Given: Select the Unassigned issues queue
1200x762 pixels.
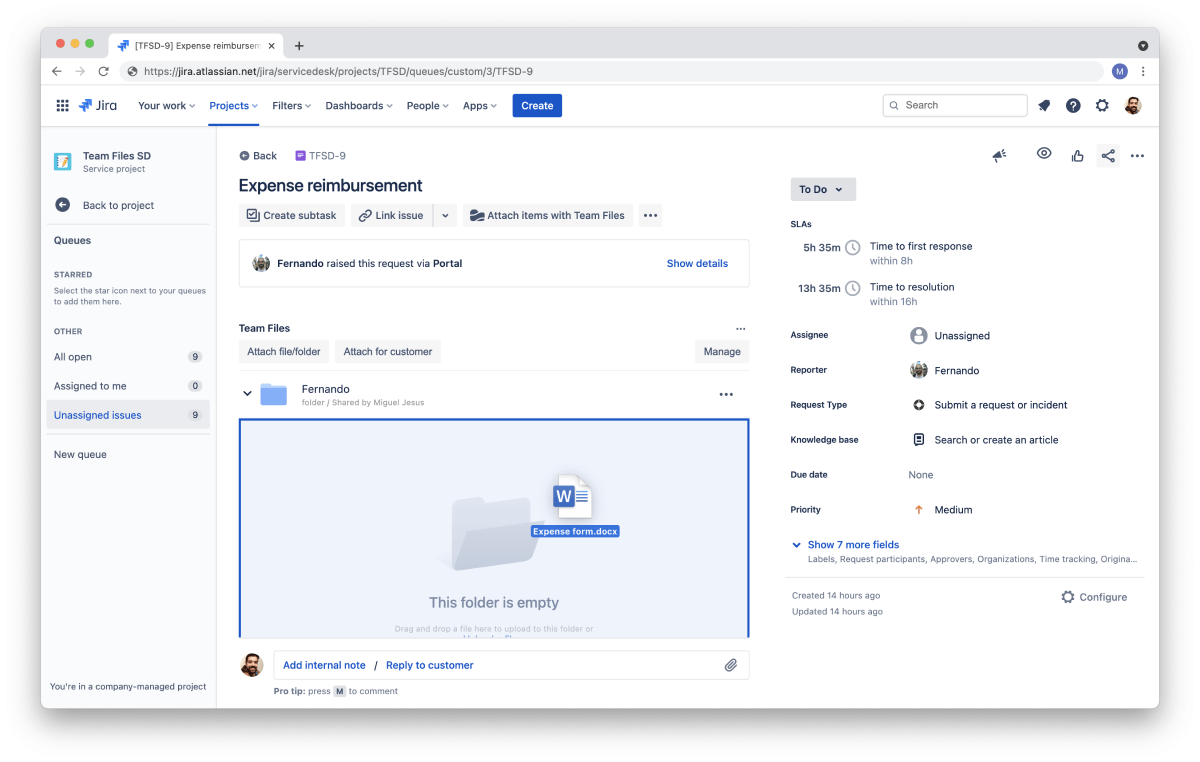Looking at the screenshot, I should 128,415.
